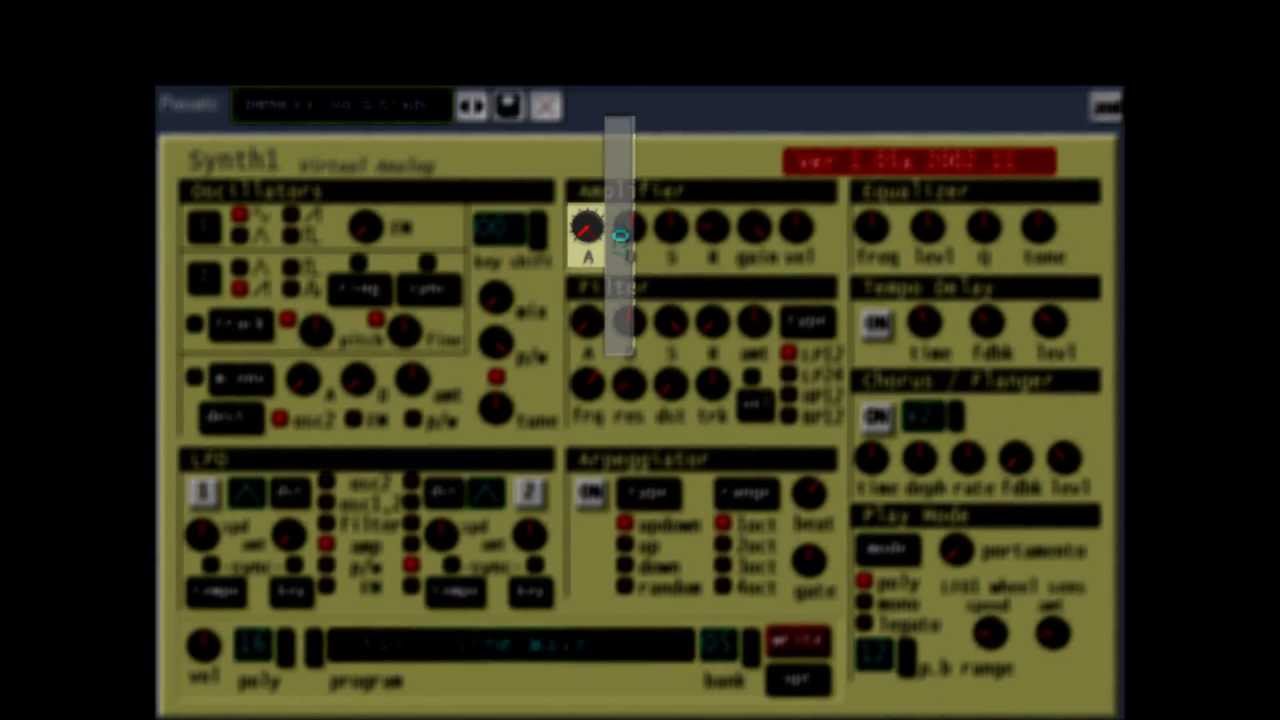Select LFO 1 amp destination LED

click(x=326, y=544)
